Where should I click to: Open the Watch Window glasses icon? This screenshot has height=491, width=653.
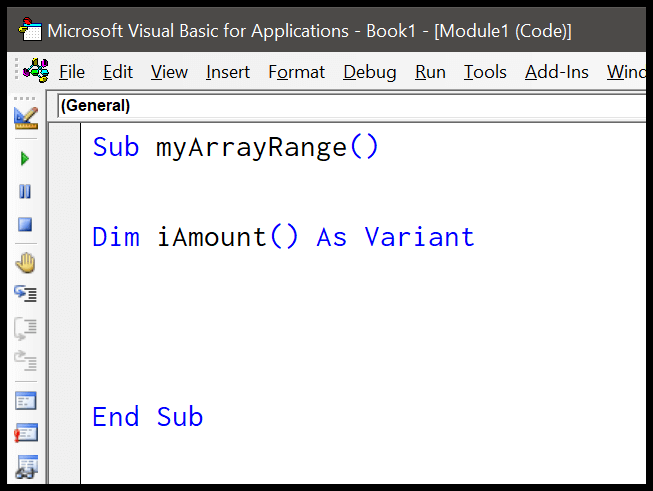[x=25, y=466]
